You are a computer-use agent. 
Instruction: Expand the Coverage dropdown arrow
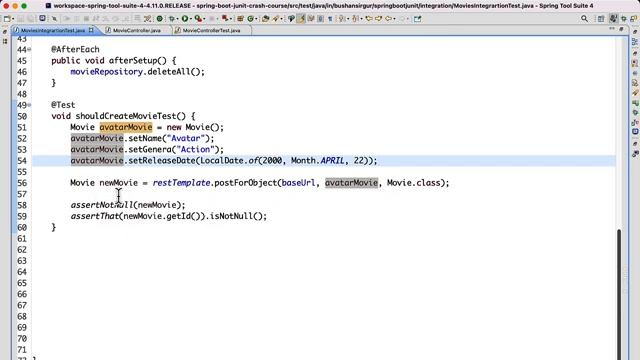click(204, 19)
